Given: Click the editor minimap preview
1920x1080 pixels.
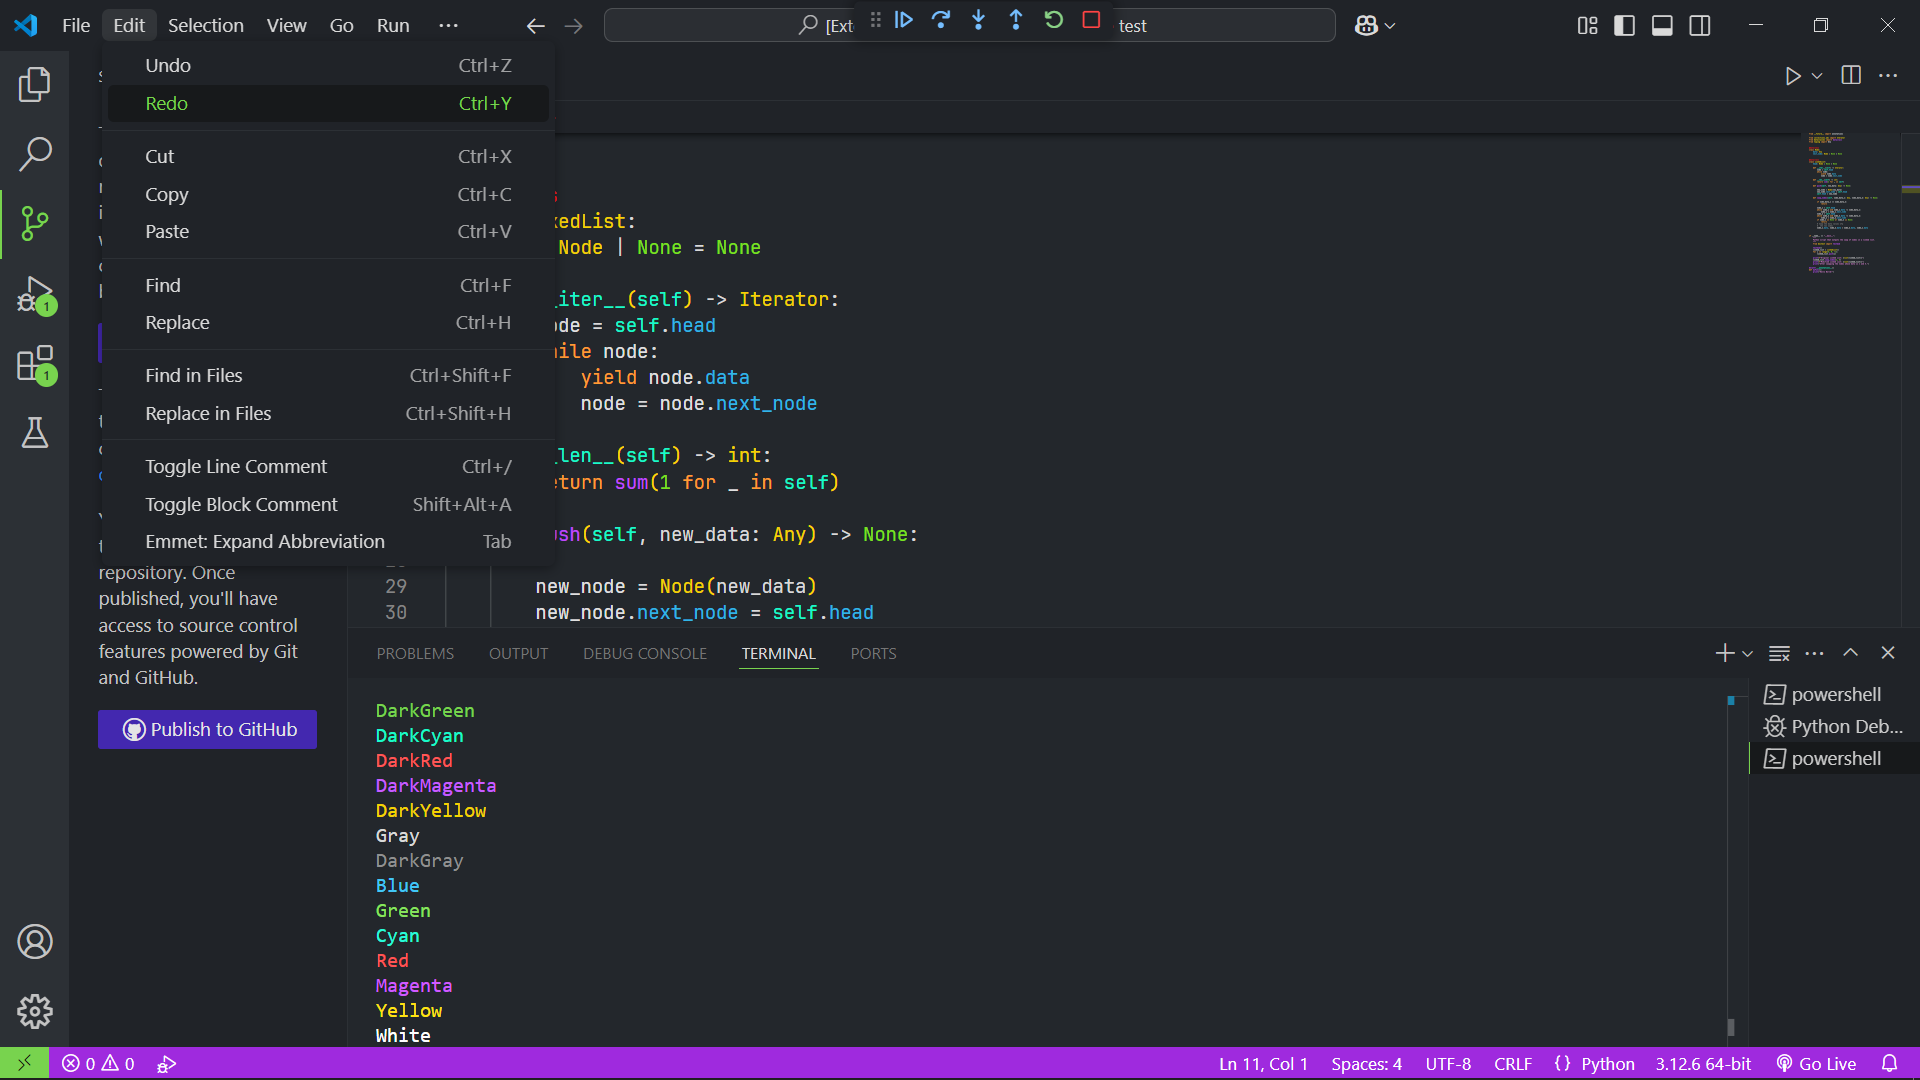Looking at the screenshot, I should [1840, 200].
